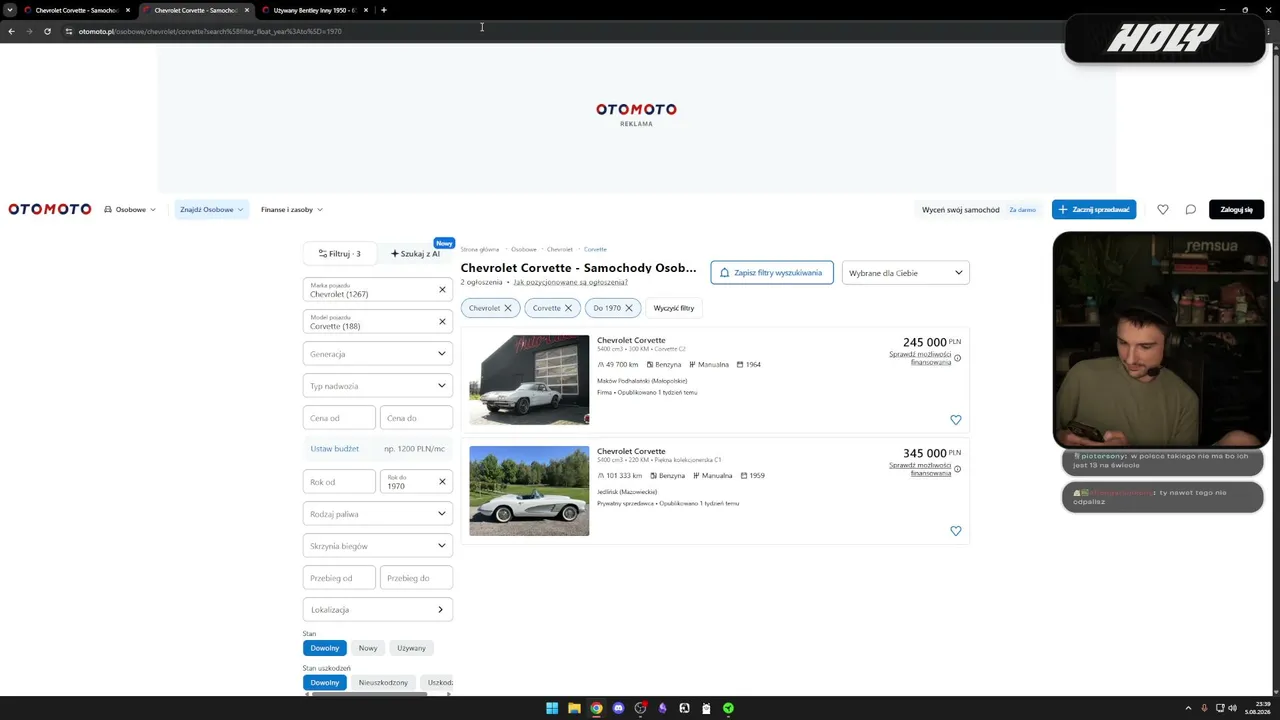
Task: Expand the Rodzaj paliwa dropdown
Action: (x=378, y=514)
